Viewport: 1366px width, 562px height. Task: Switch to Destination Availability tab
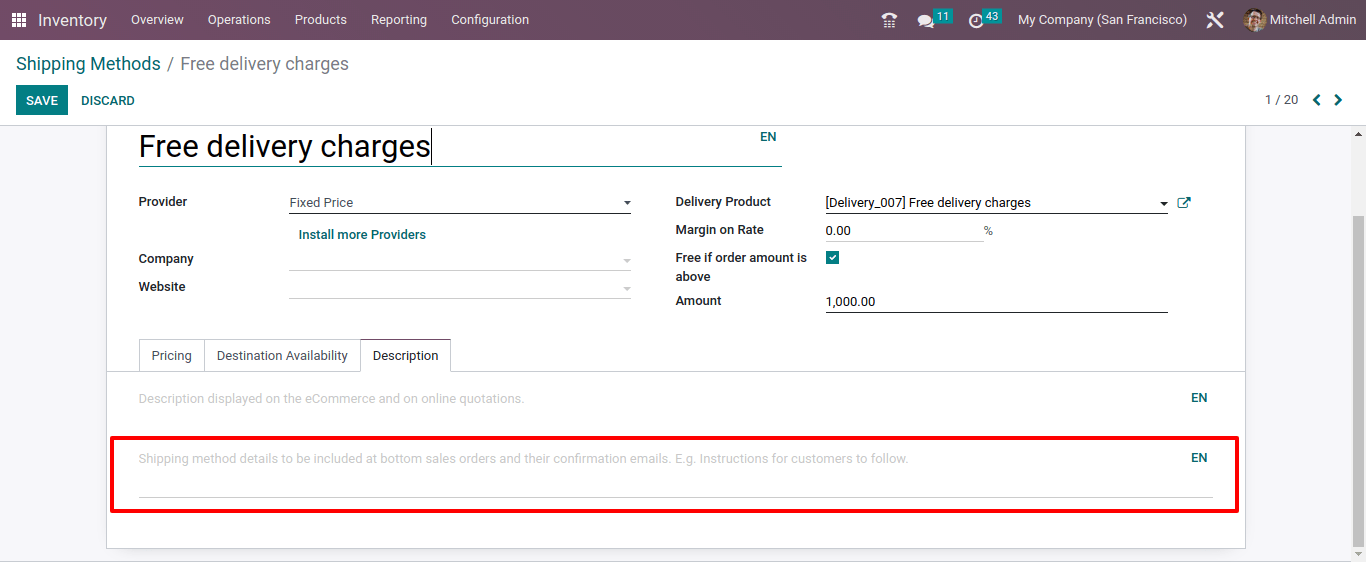[282, 355]
